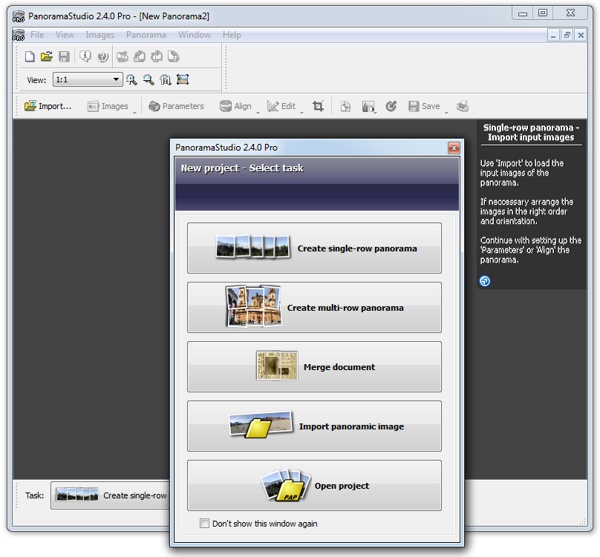
Task: Click the Import panoramic image button
Action: (314, 426)
